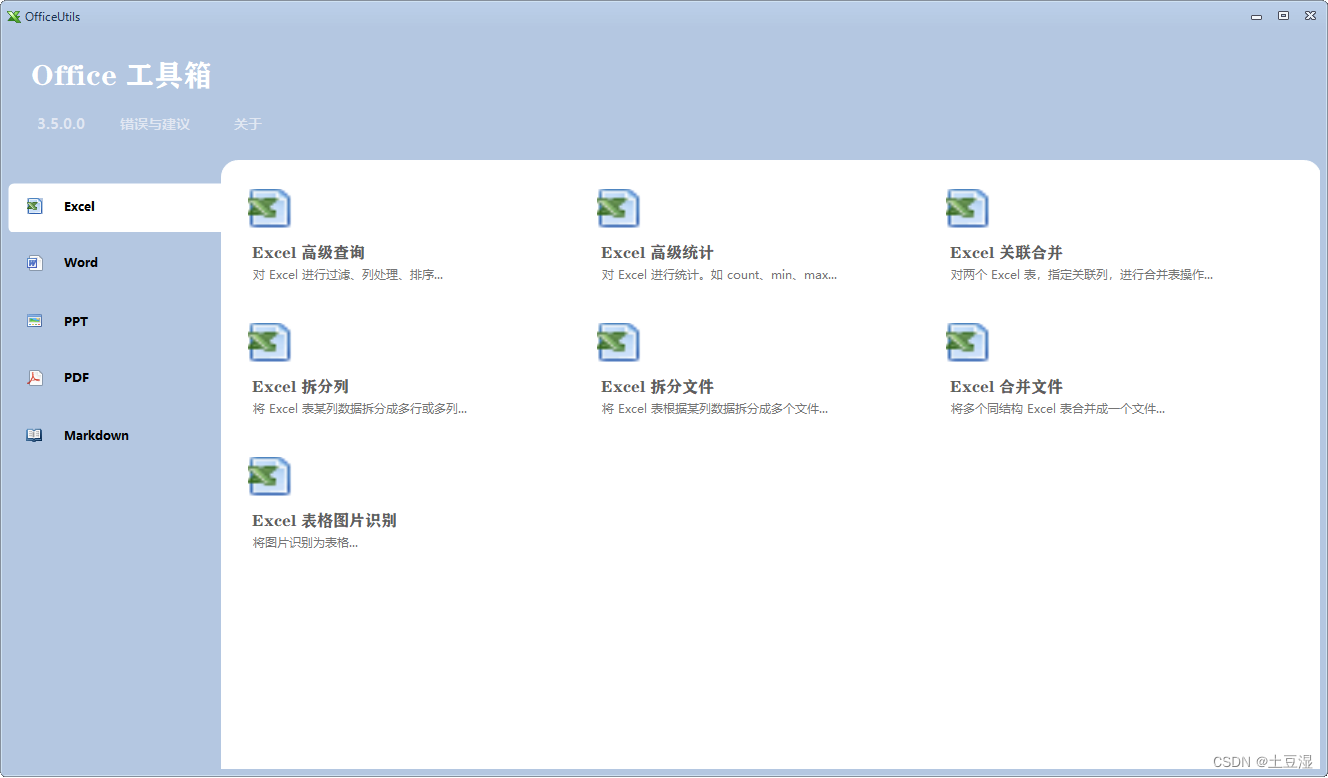Image resolution: width=1328 pixels, height=778 pixels.
Task: Open the Excel 高级统计 title
Action: (x=657, y=253)
